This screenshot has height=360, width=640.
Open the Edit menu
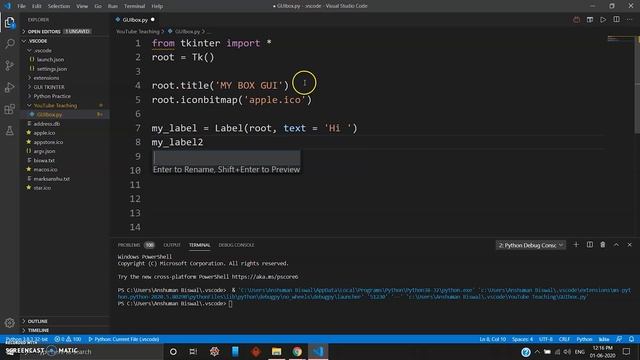click(x=37, y=6)
